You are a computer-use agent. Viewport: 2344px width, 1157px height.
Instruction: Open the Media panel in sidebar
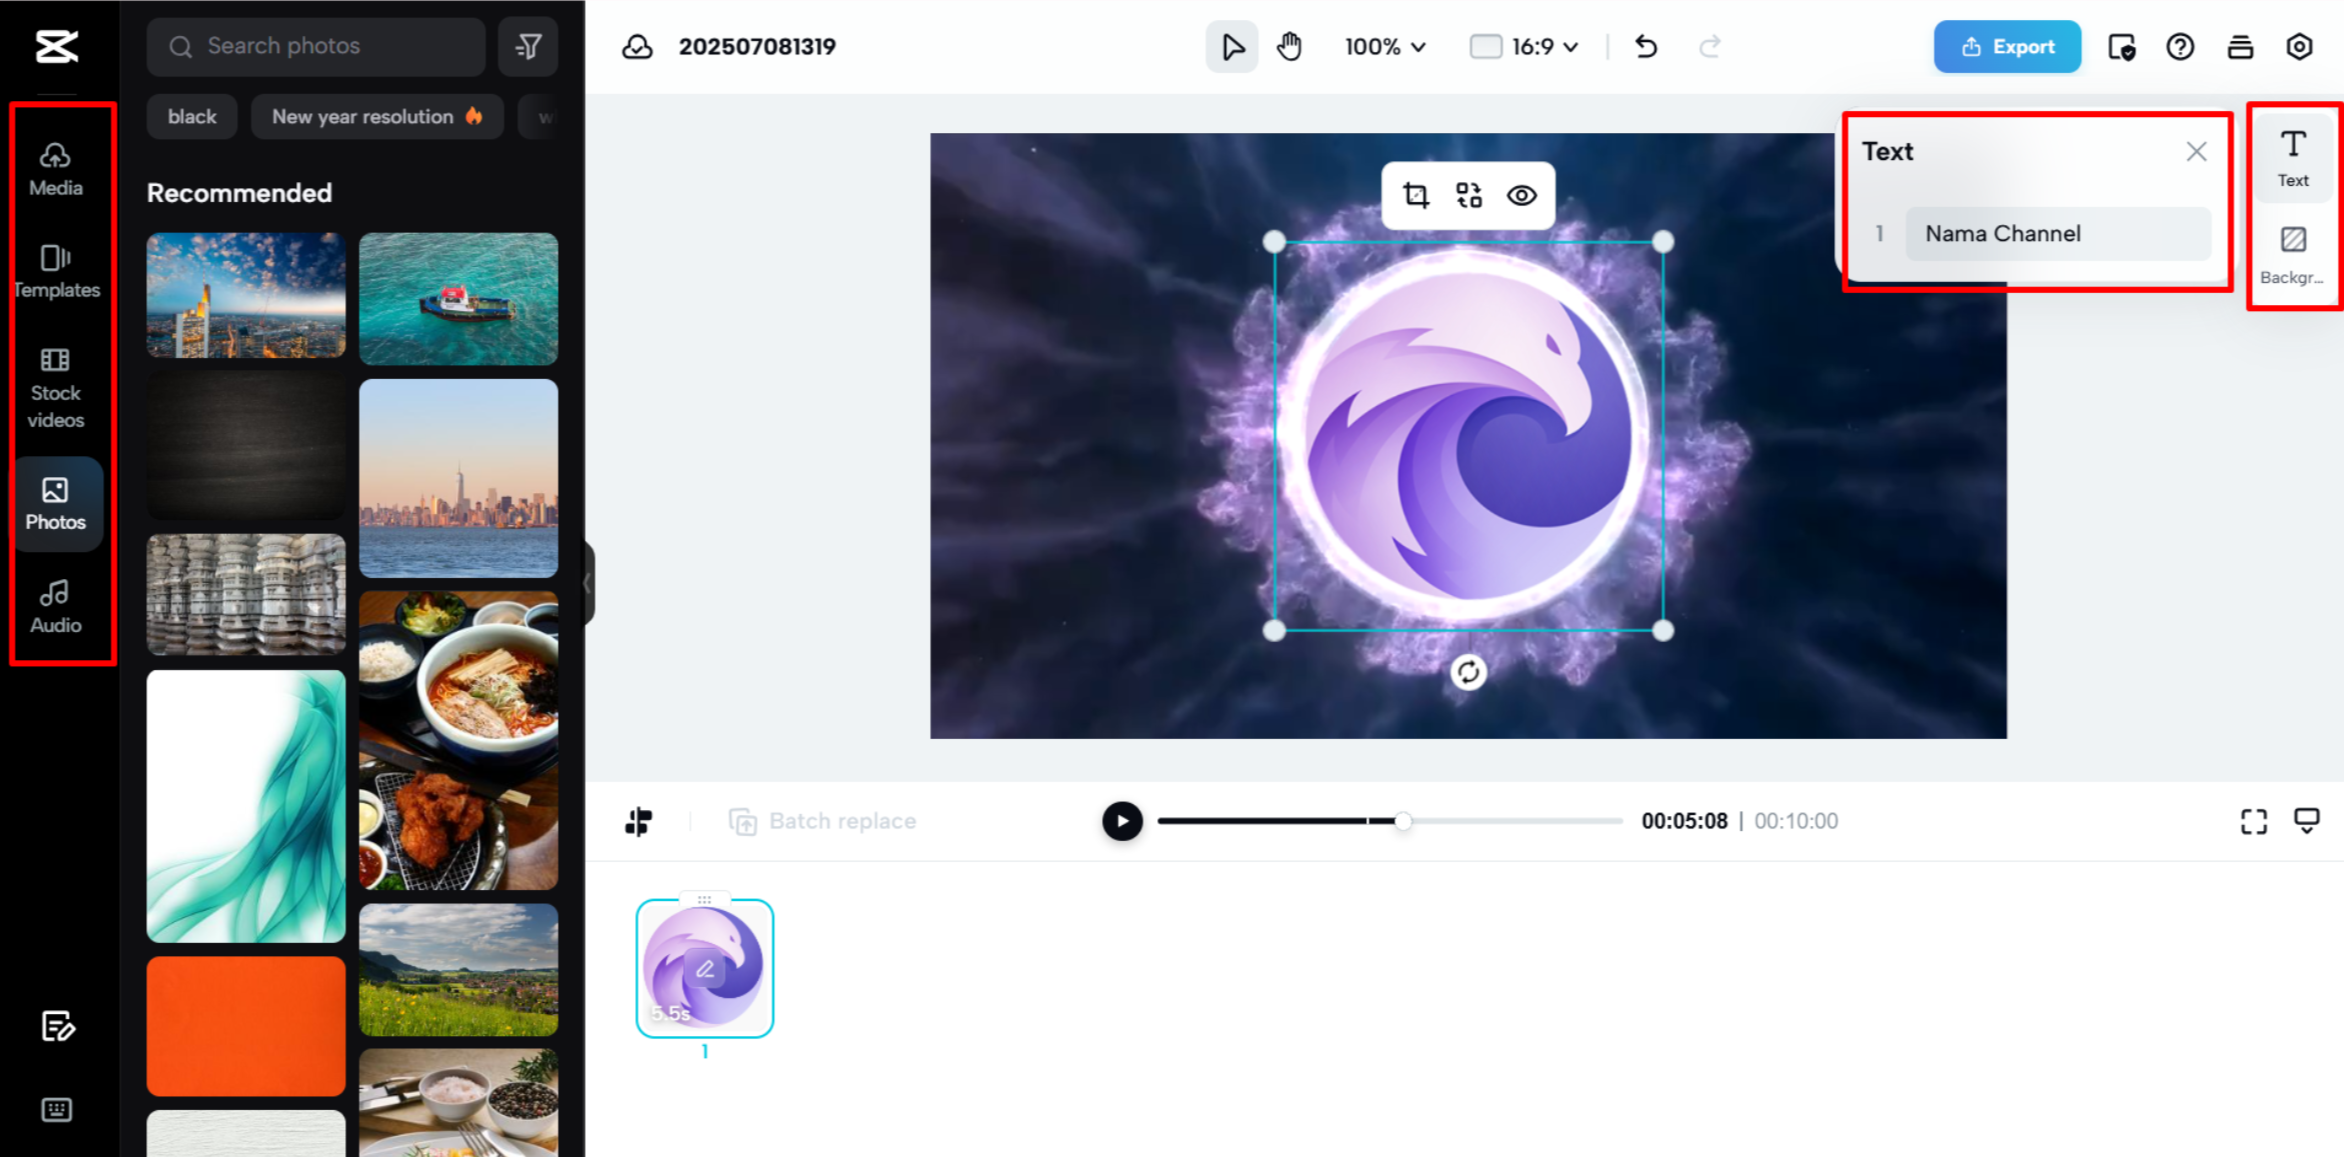point(56,168)
